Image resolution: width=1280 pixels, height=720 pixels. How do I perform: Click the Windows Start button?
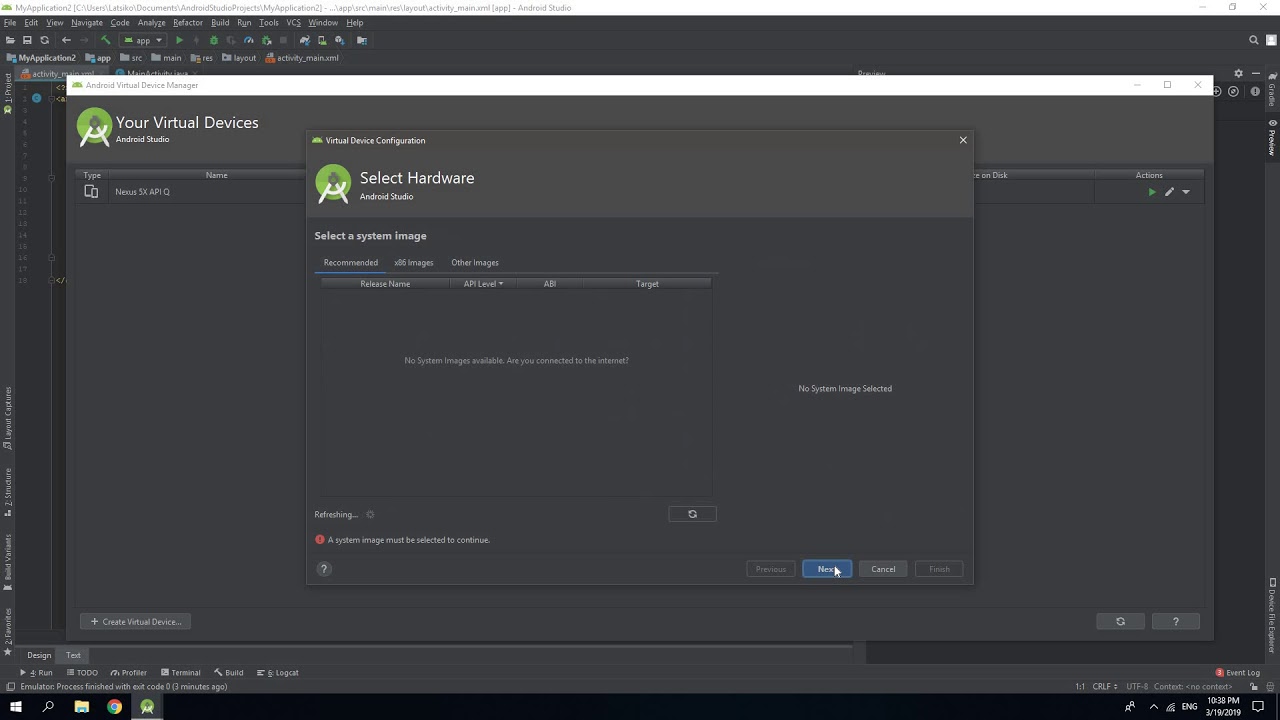(x=16, y=707)
